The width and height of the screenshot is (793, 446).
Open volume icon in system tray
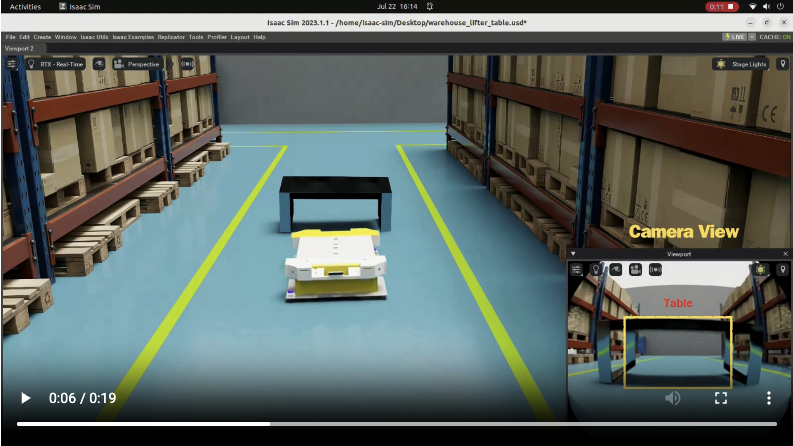tap(766, 7)
